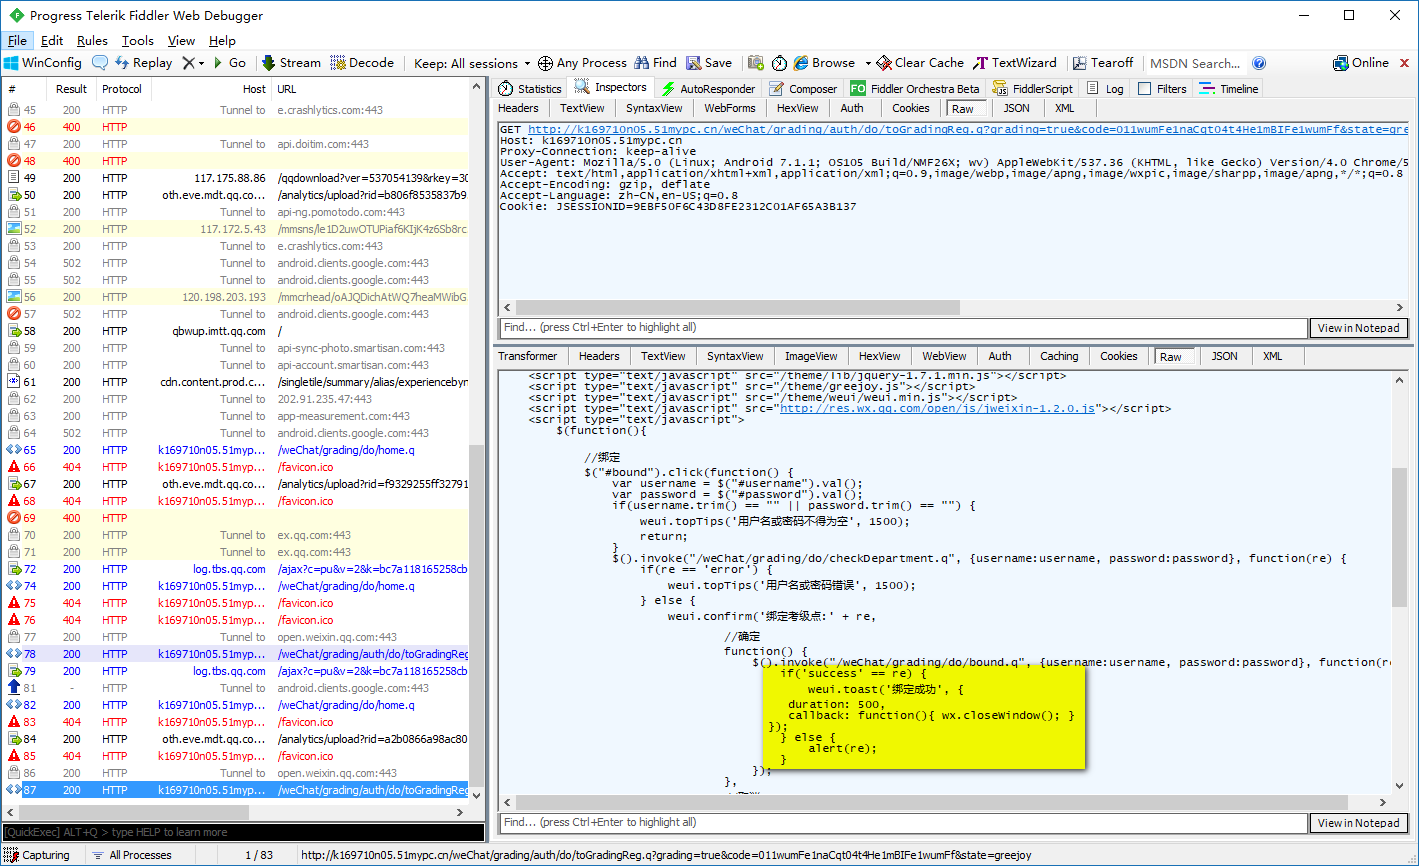Switch to the Composer tab
The image size is (1419, 866).
pos(803,89)
